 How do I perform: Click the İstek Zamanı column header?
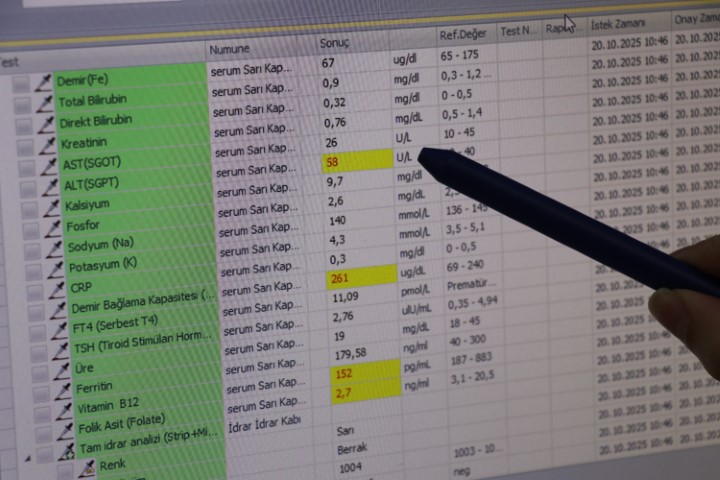point(617,24)
